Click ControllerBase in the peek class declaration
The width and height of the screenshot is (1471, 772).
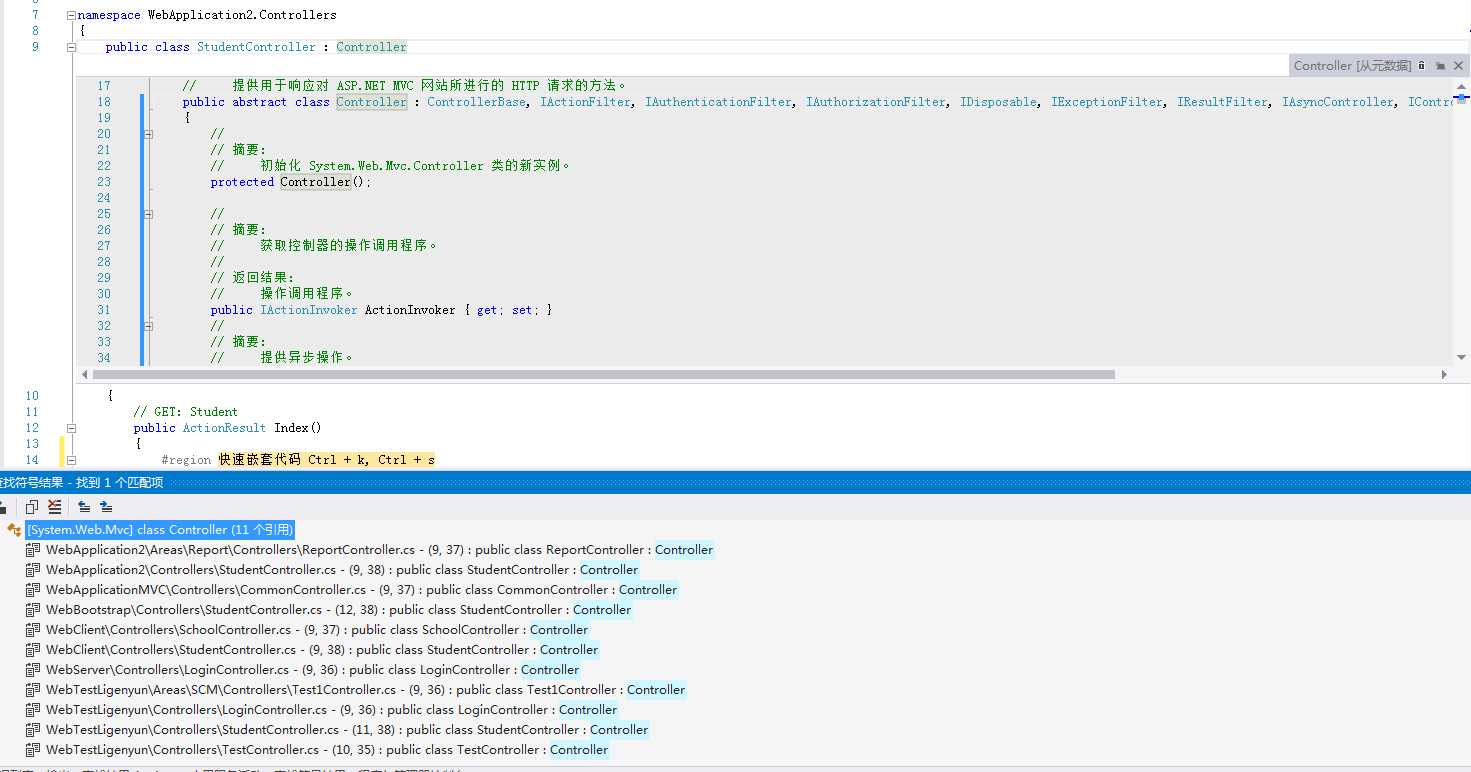pyautogui.click(x=477, y=102)
